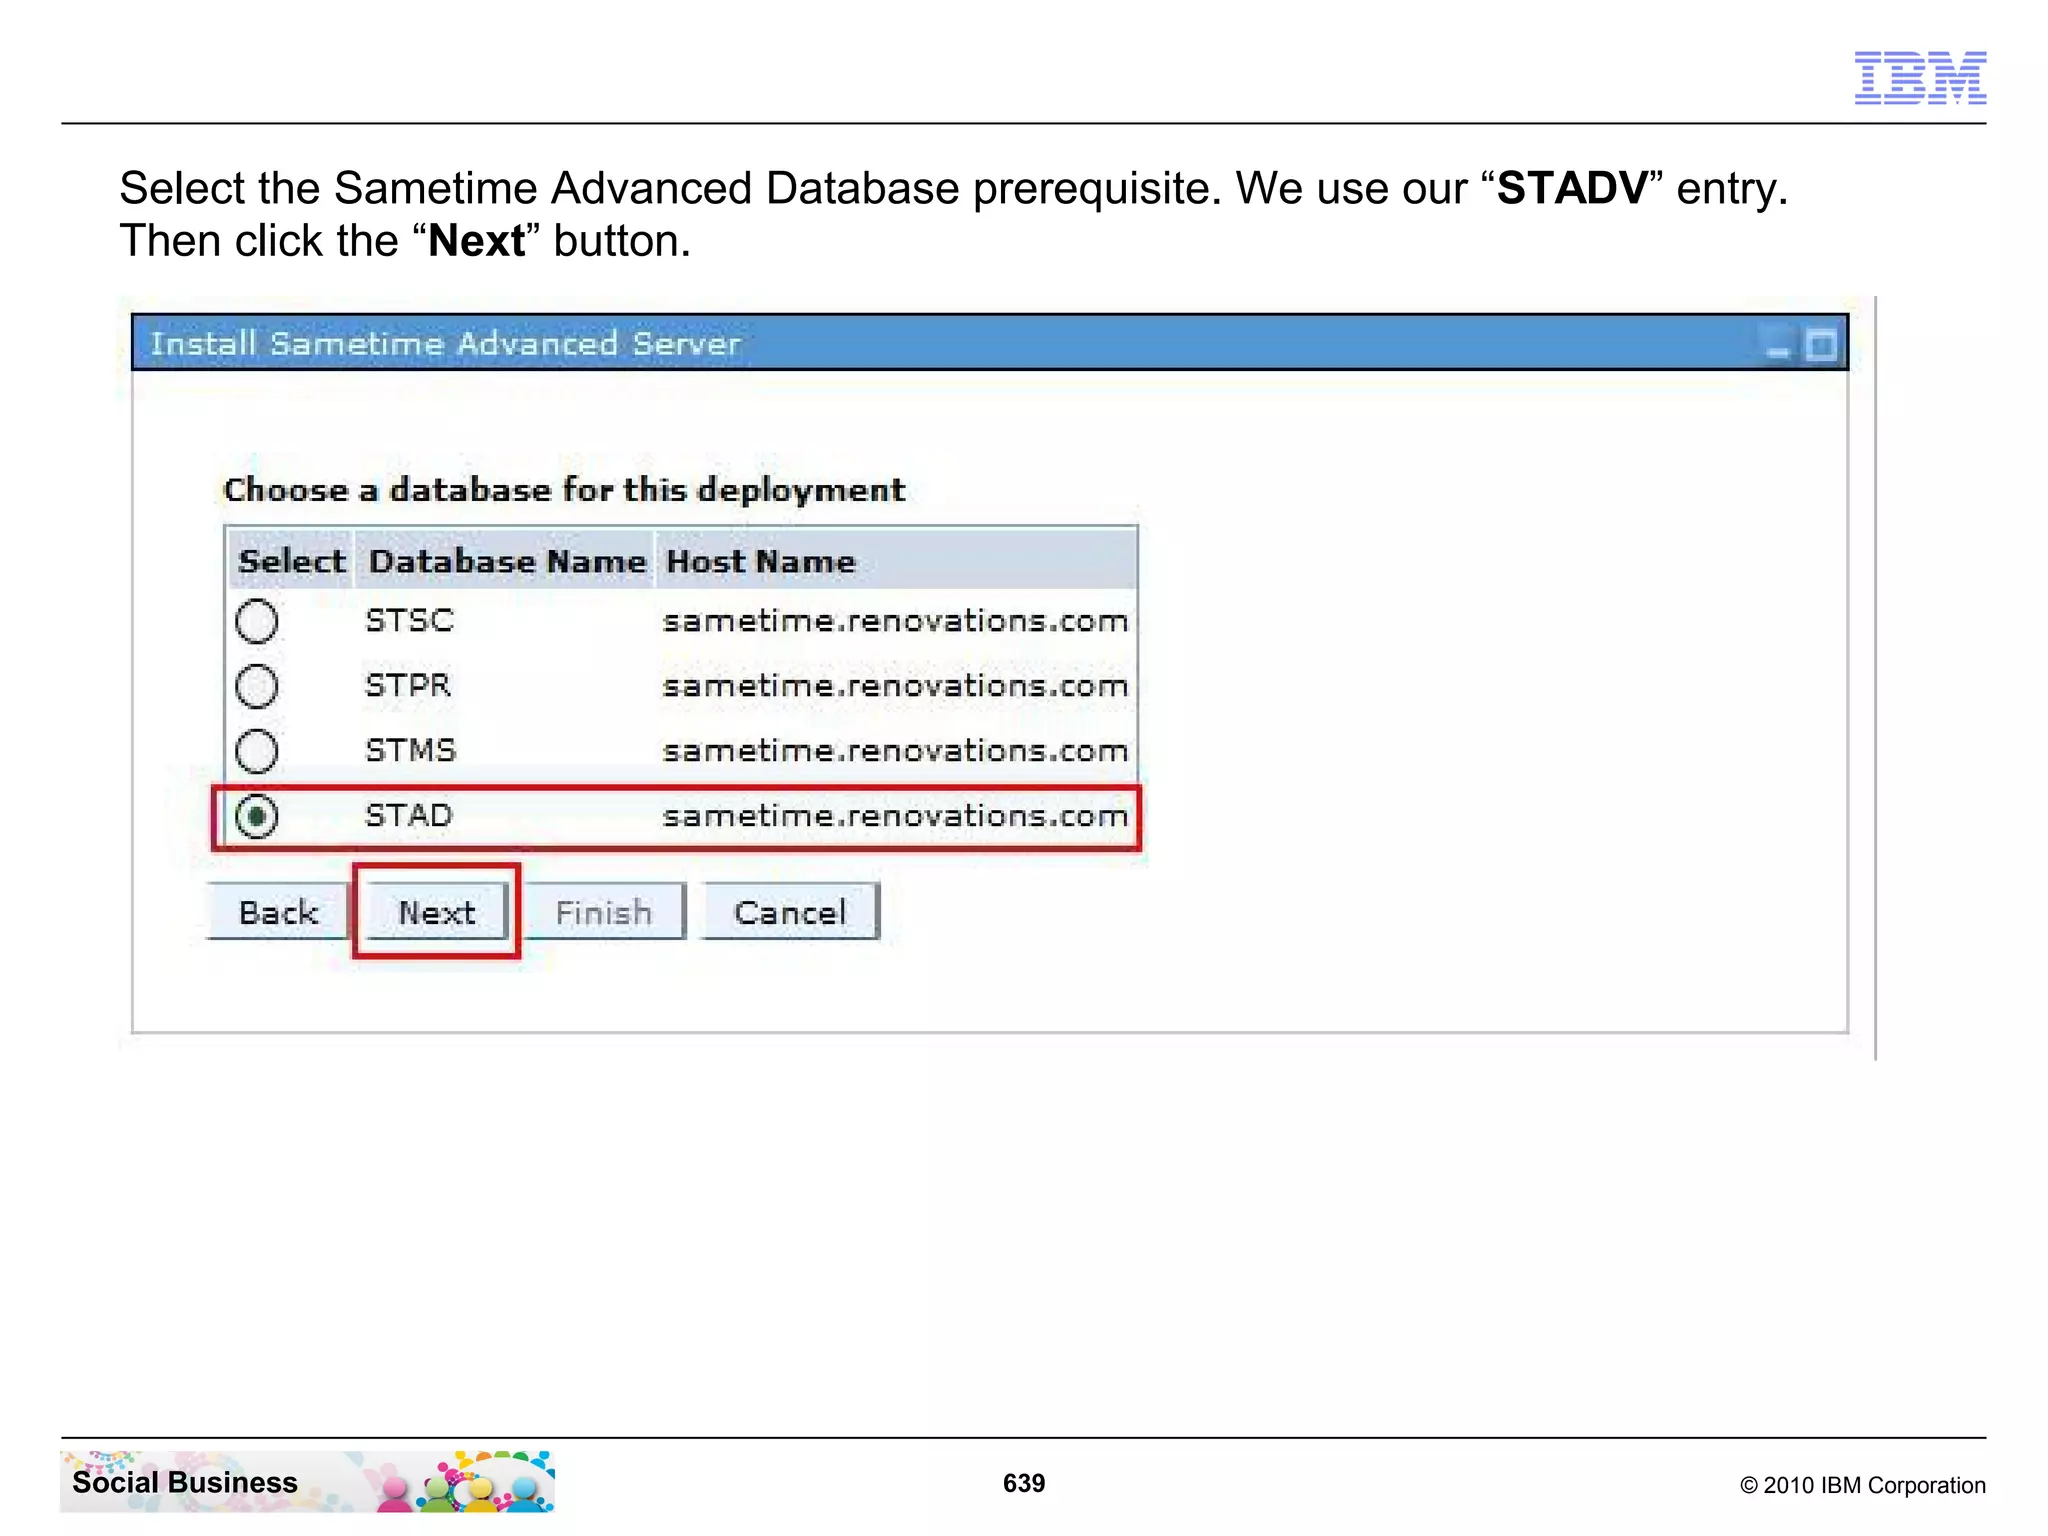Select the STPR database radio button
The image size is (2048, 1536).
[x=256, y=686]
